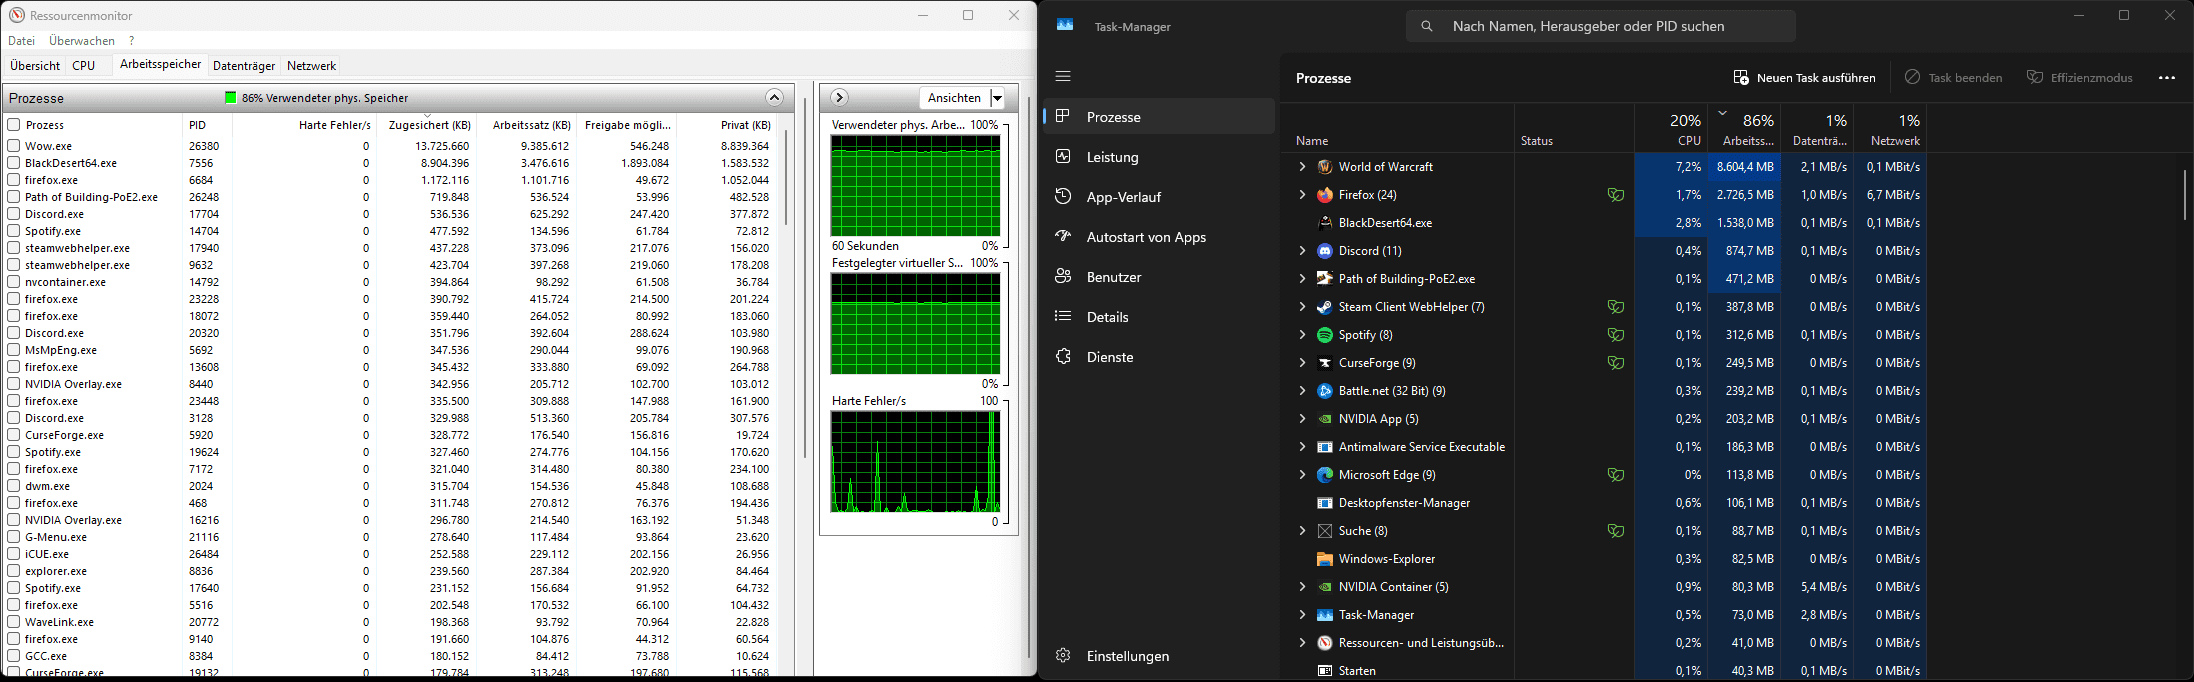Click the search magnifier icon in Task-Manager
This screenshot has width=2194, height=682.
click(1427, 26)
